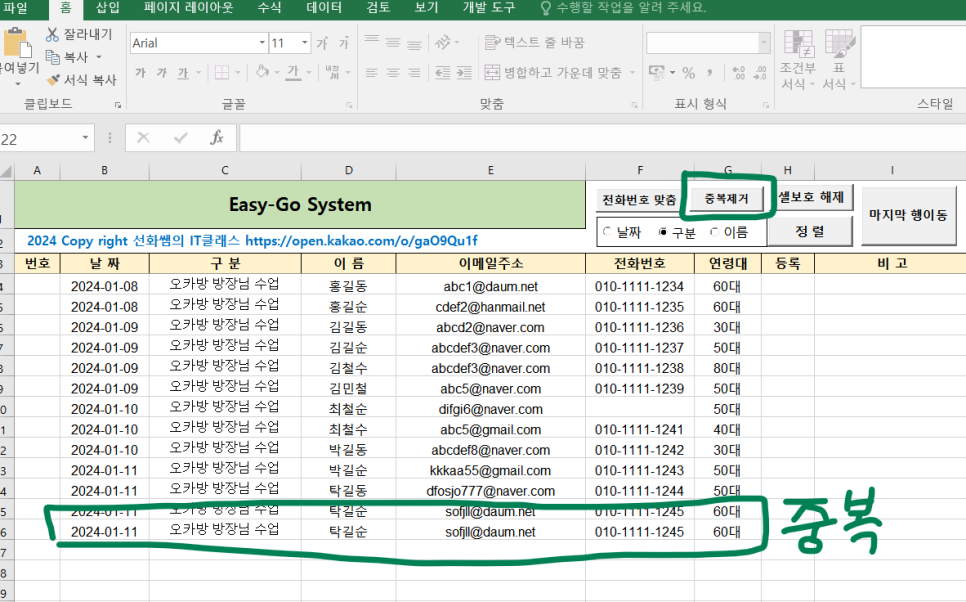Increase font size with larger 가 icon
The image size is (966, 602).
pyautogui.click(x=322, y=43)
